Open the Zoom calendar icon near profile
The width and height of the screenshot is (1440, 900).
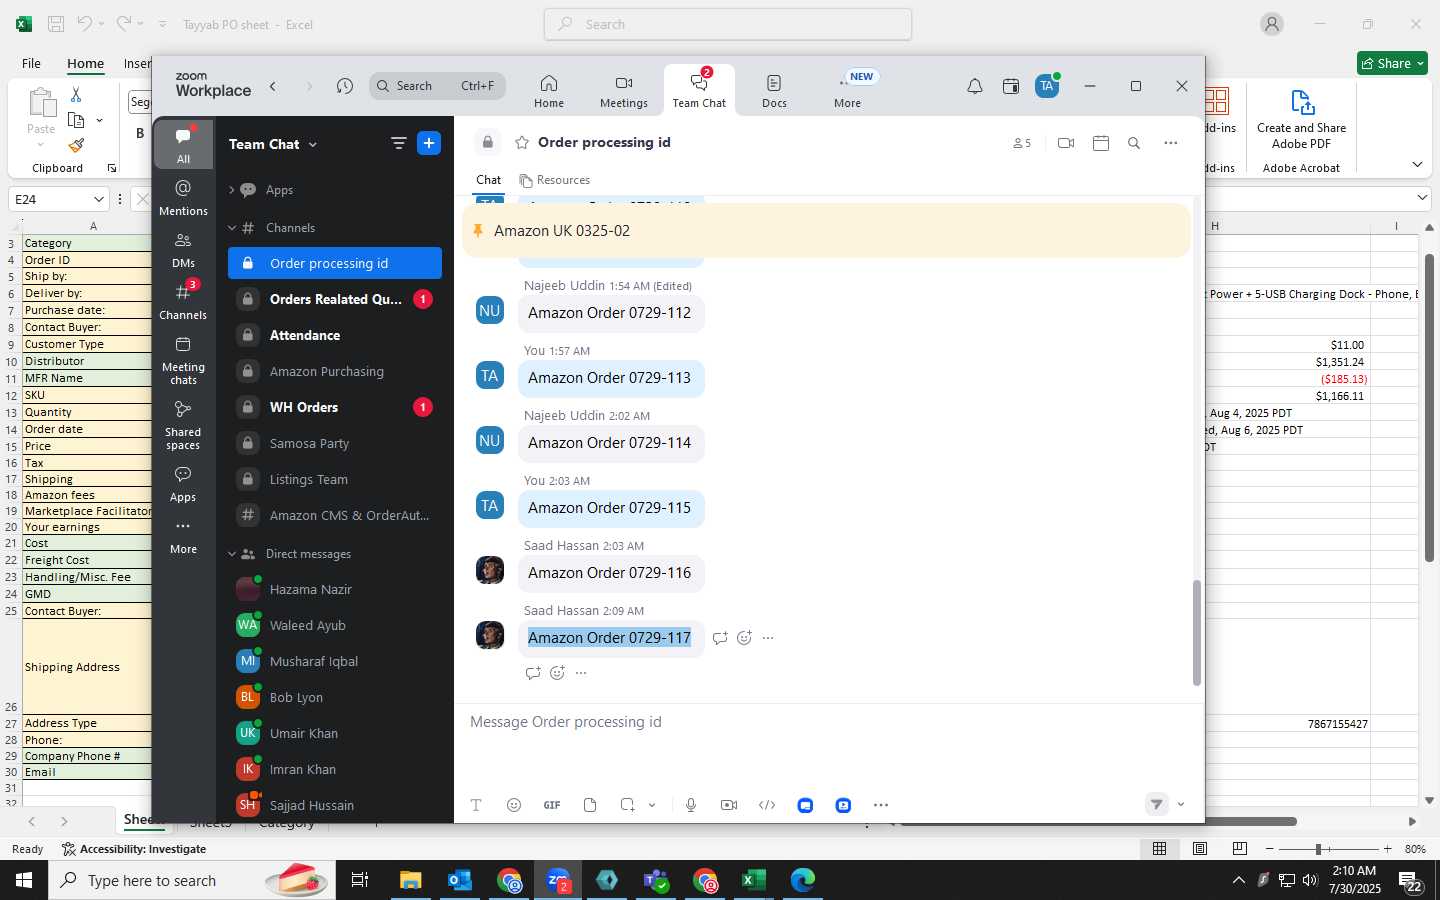1011,86
